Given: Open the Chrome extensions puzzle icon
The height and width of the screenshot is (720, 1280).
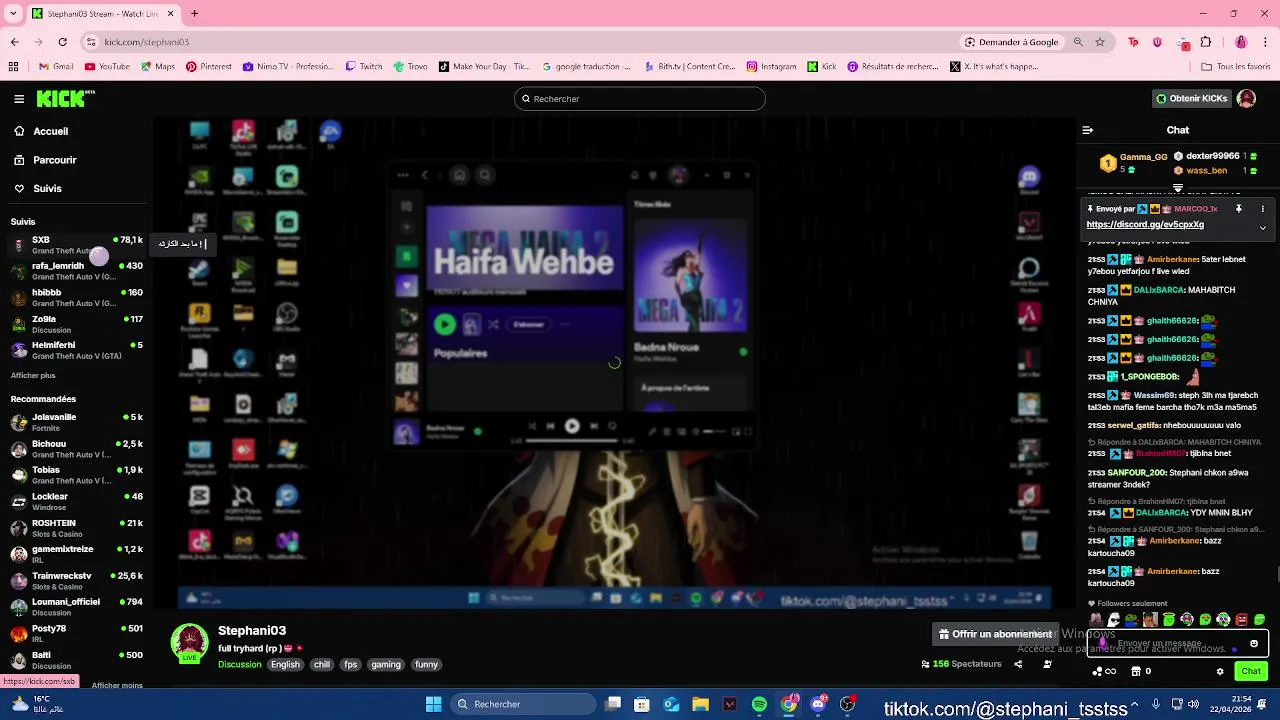Looking at the screenshot, I should coord(1205,42).
